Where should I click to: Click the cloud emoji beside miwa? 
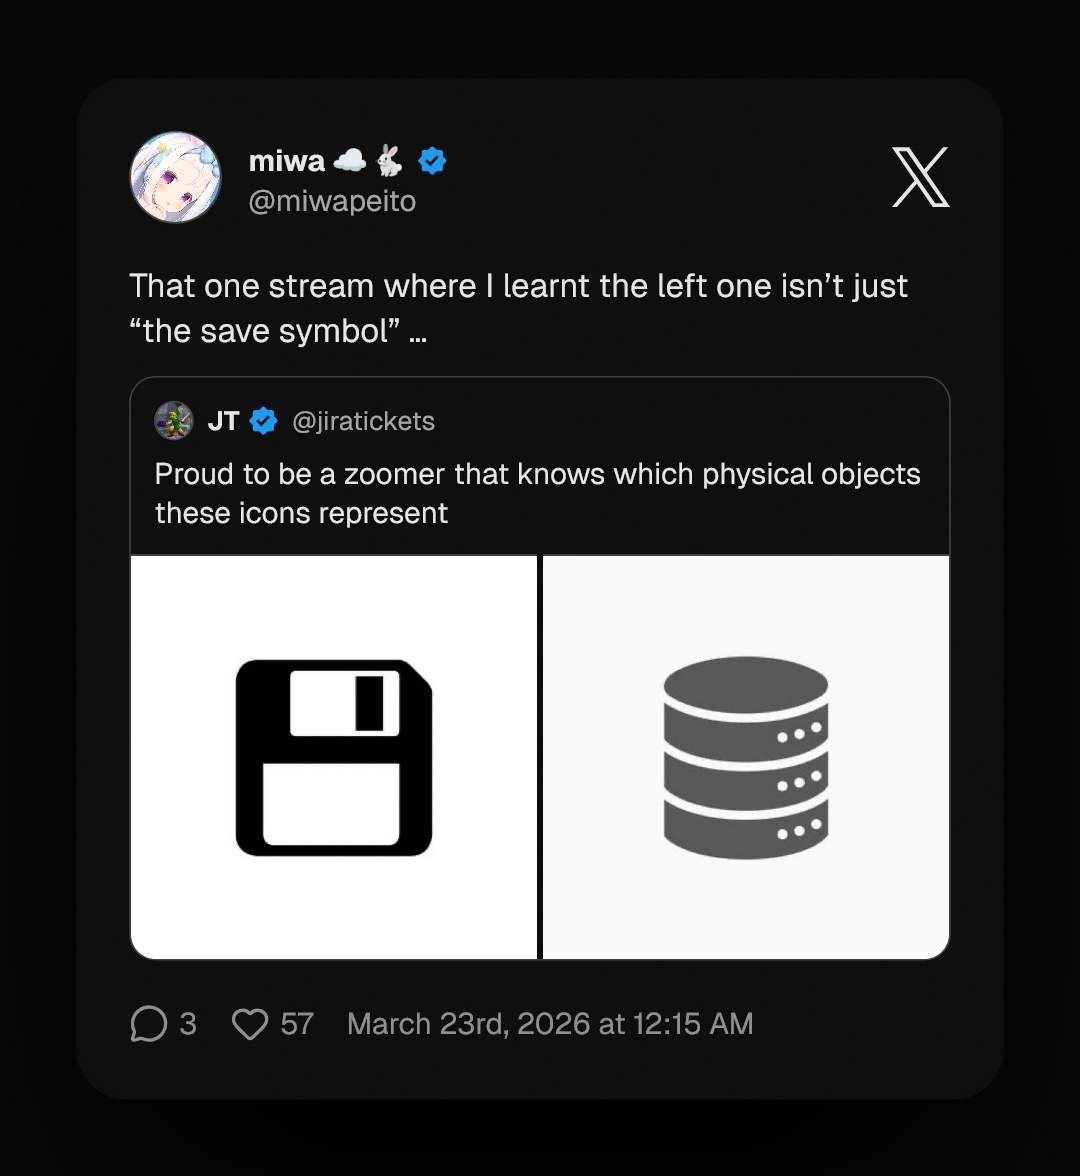point(349,160)
